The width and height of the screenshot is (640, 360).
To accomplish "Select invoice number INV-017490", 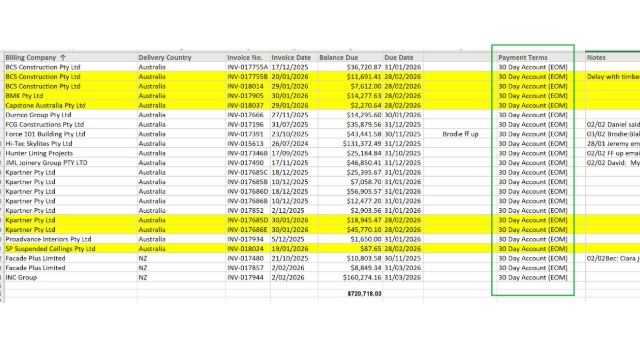I will click(x=245, y=163).
